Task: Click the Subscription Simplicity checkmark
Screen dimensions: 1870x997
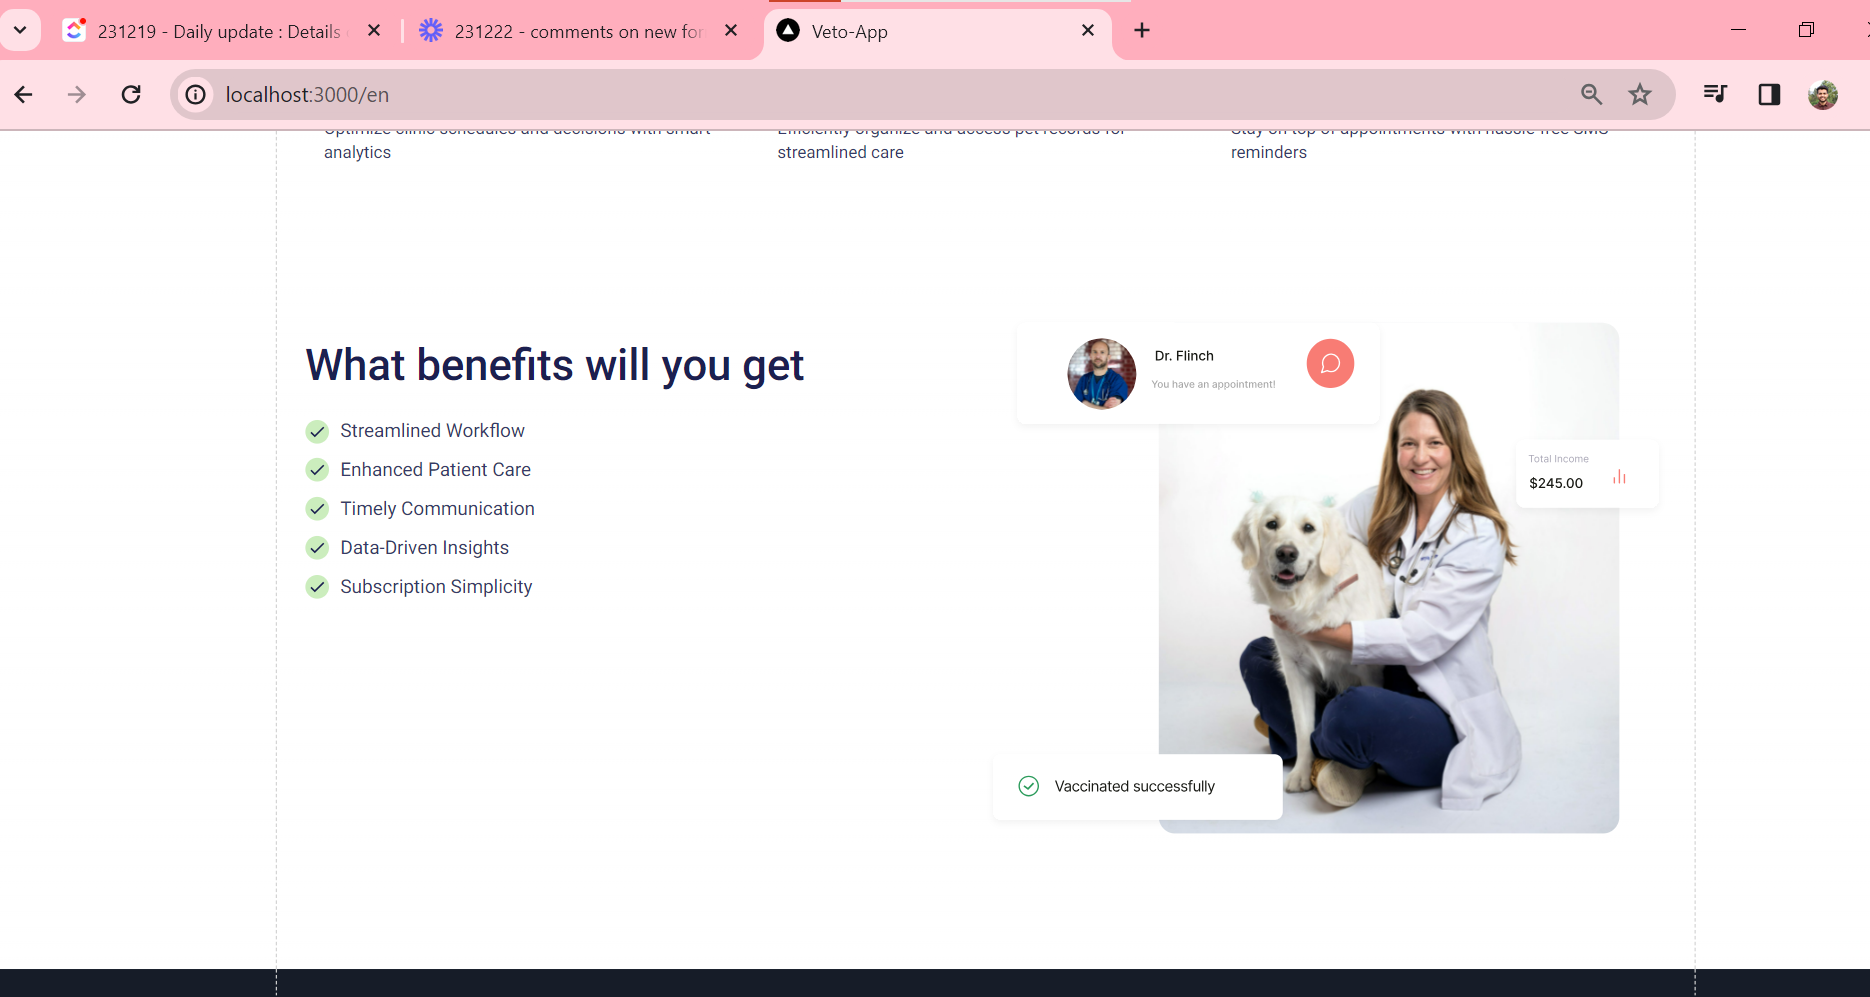Action: [317, 587]
